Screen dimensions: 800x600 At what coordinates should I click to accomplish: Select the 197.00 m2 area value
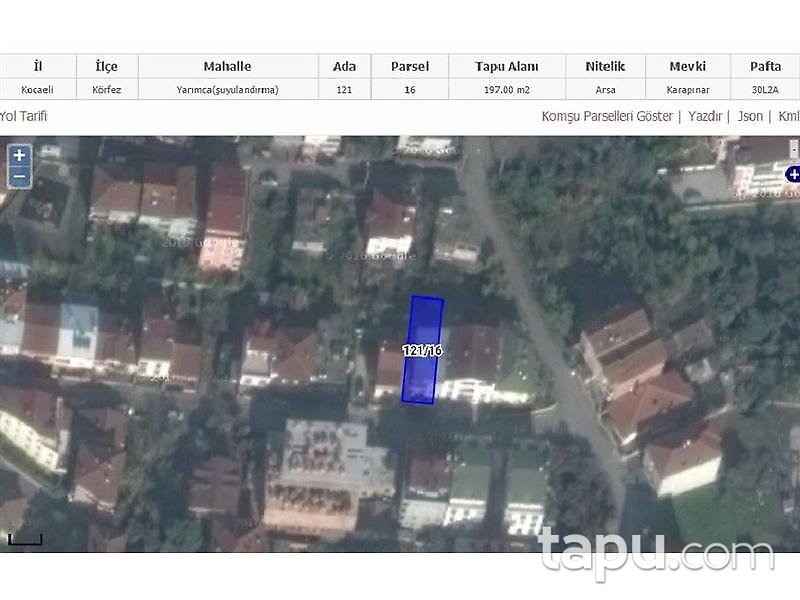[x=507, y=90]
